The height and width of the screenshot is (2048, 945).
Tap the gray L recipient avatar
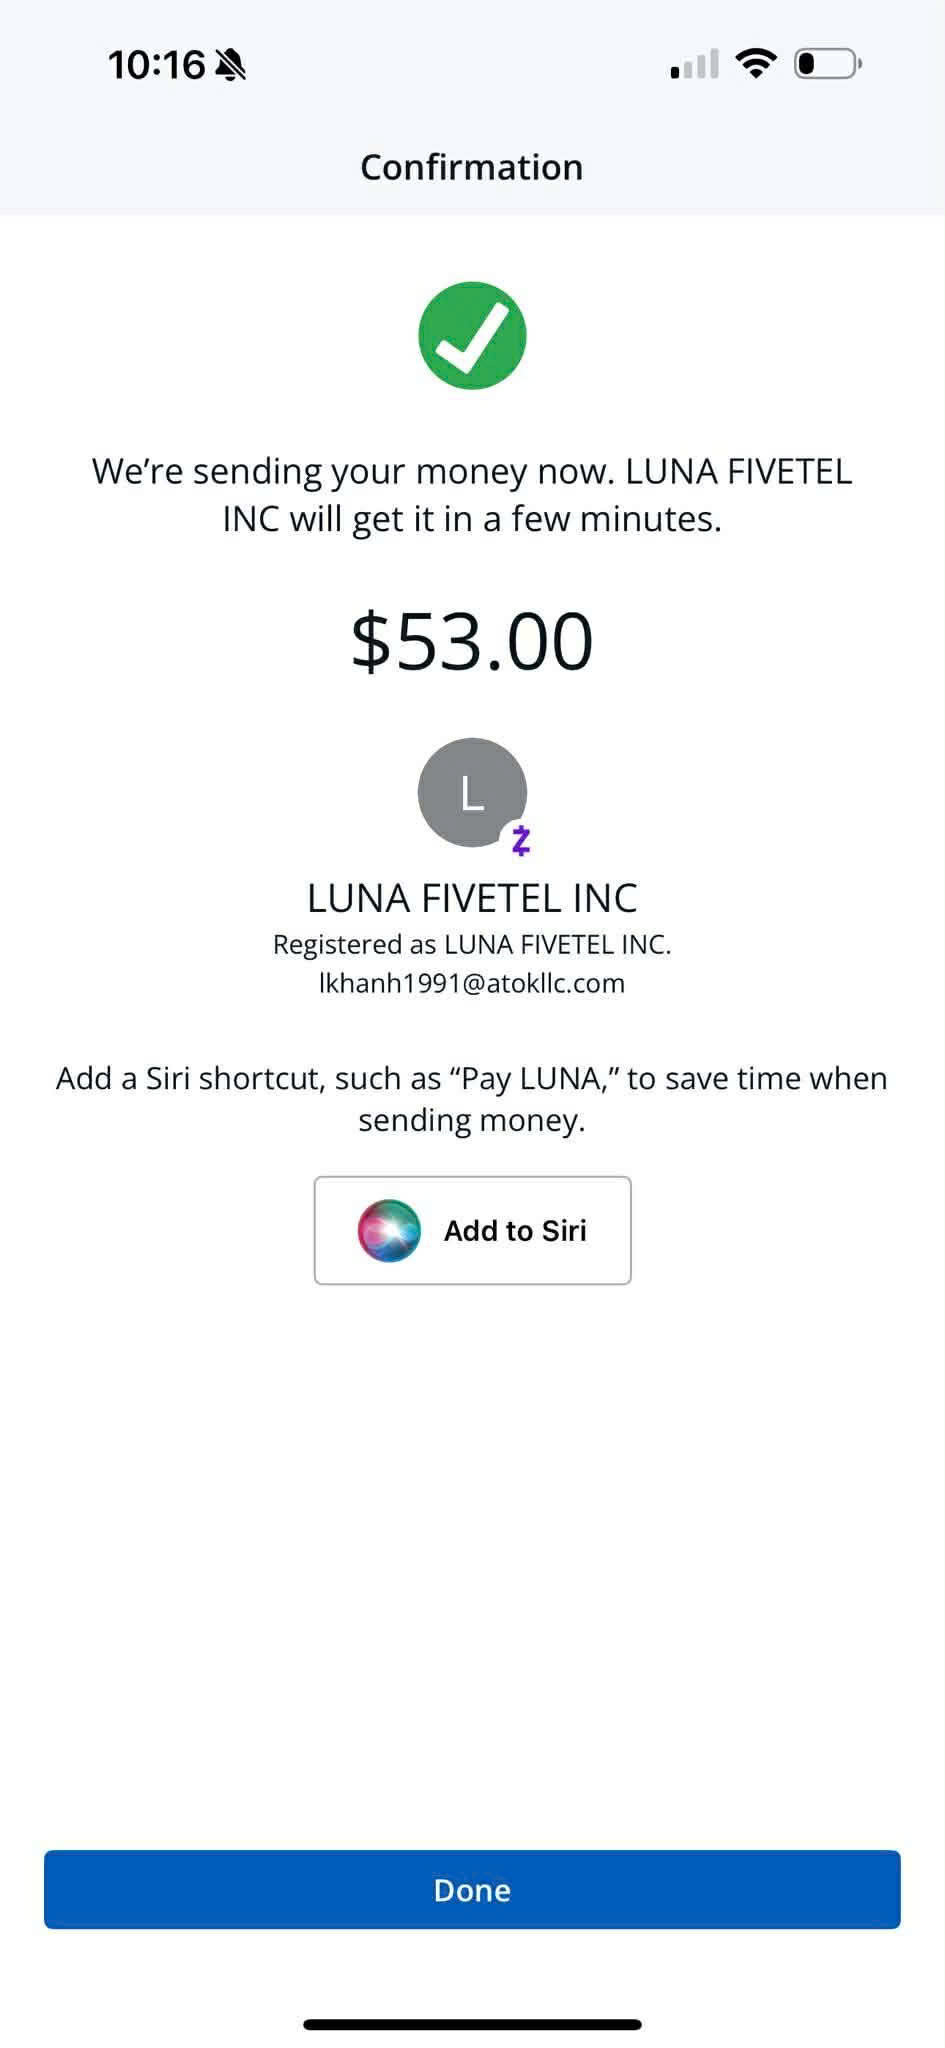(x=470, y=791)
